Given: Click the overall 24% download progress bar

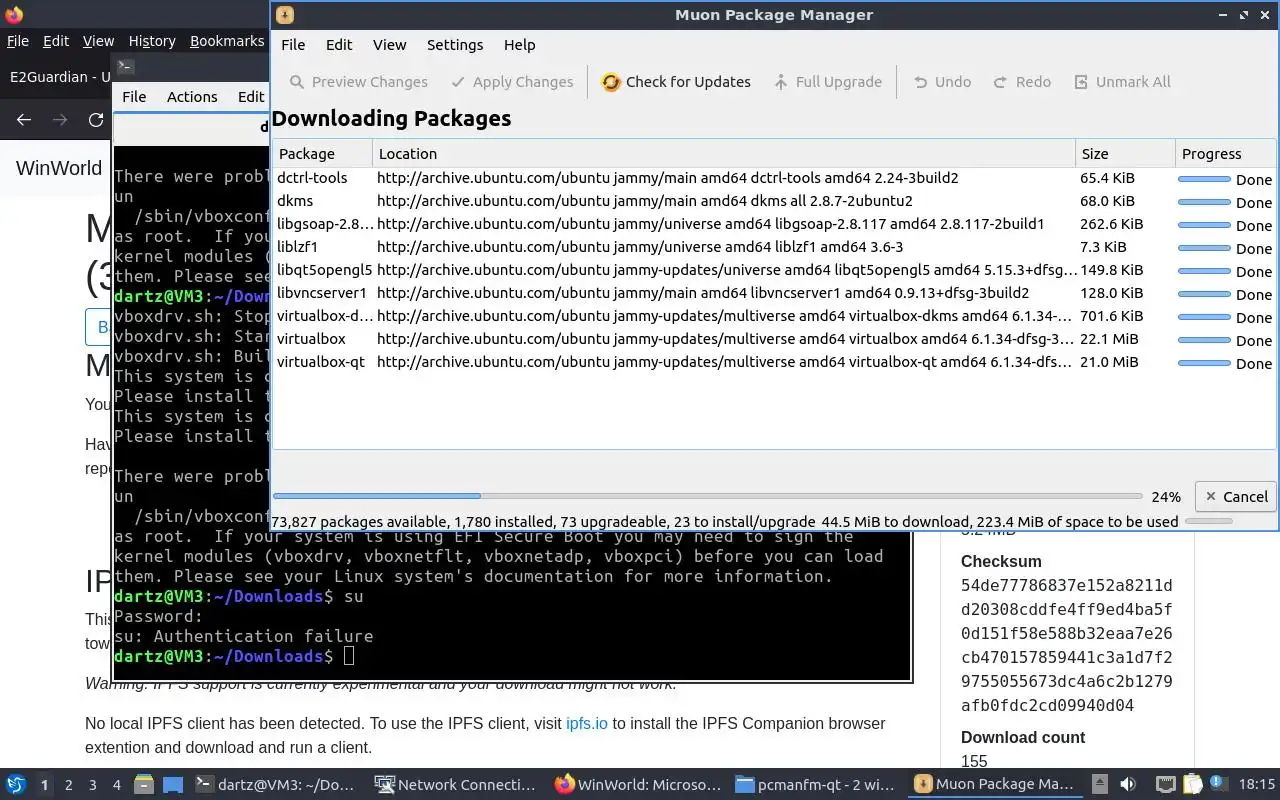Looking at the screenshot, I should click(707, 496).
